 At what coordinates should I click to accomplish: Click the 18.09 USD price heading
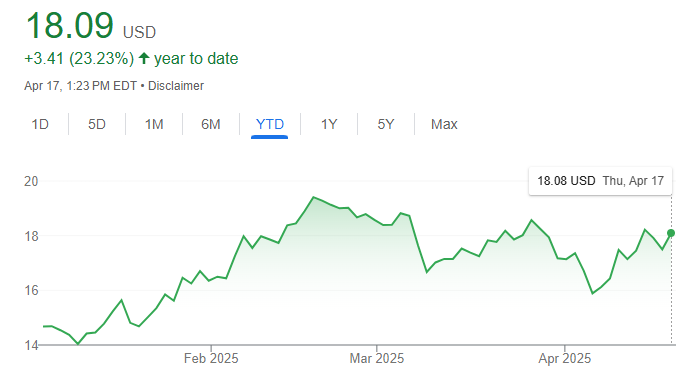coord(91,26)
